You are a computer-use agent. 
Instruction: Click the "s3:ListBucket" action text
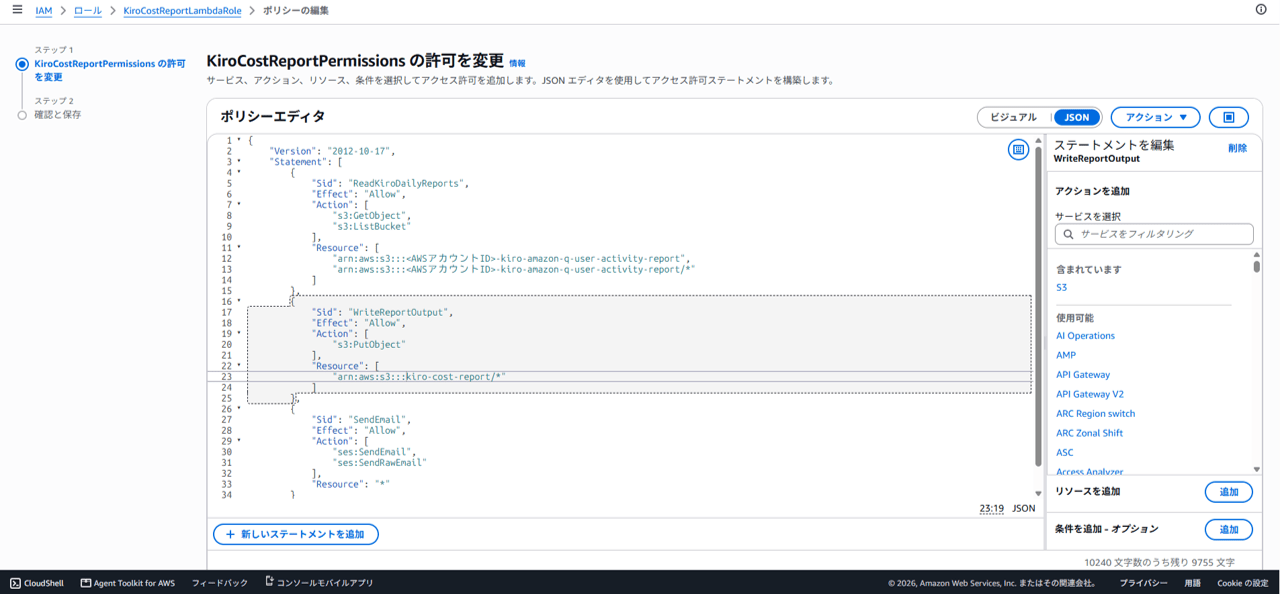pos(372,227)
